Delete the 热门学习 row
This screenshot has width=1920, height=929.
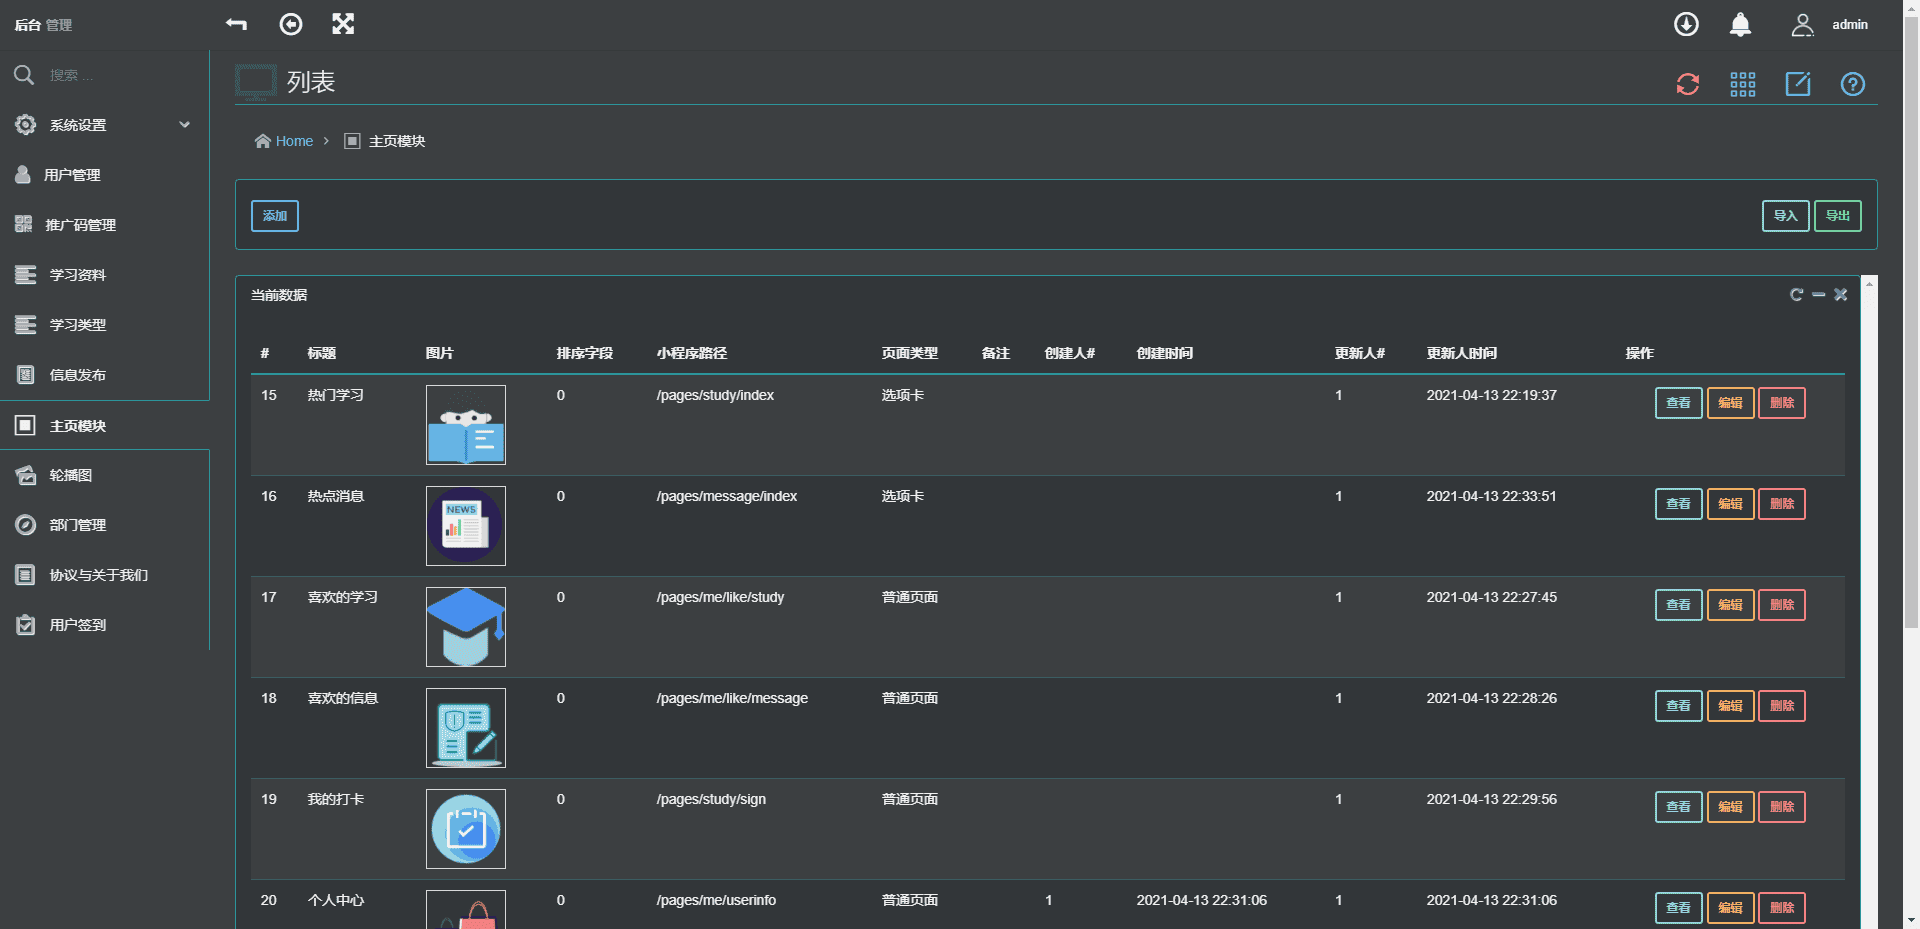[x=1781, y=403]
